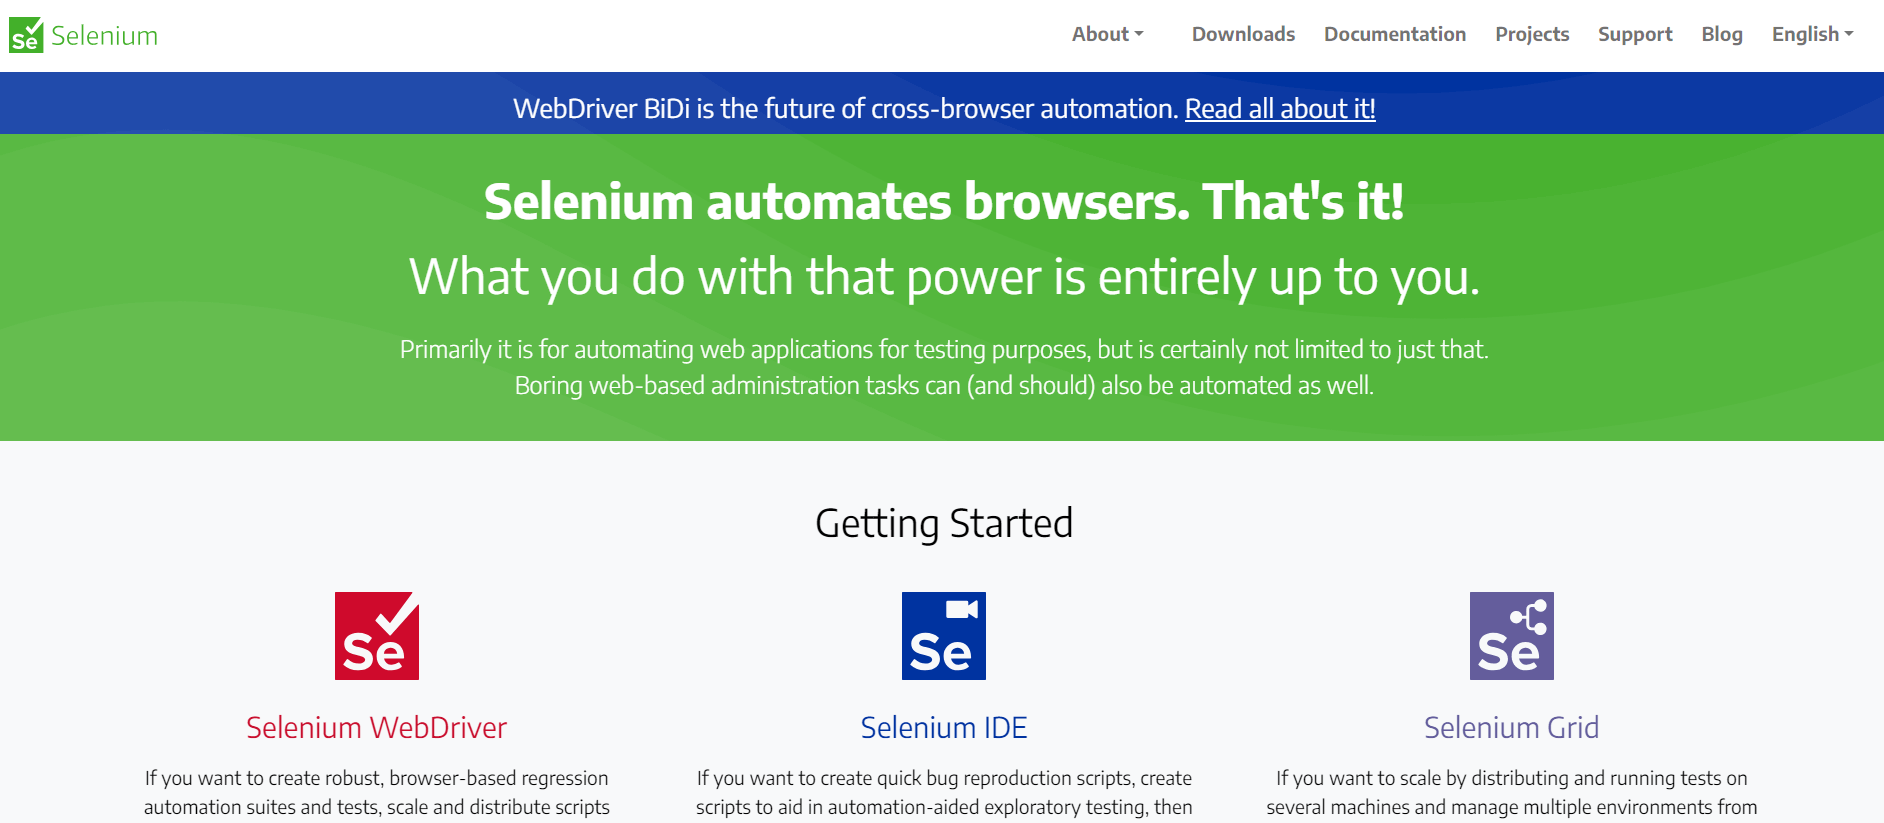This screenshot has height=823, width=1884.
Task: Follow the Read all about it link
Action: point(1280,108)
